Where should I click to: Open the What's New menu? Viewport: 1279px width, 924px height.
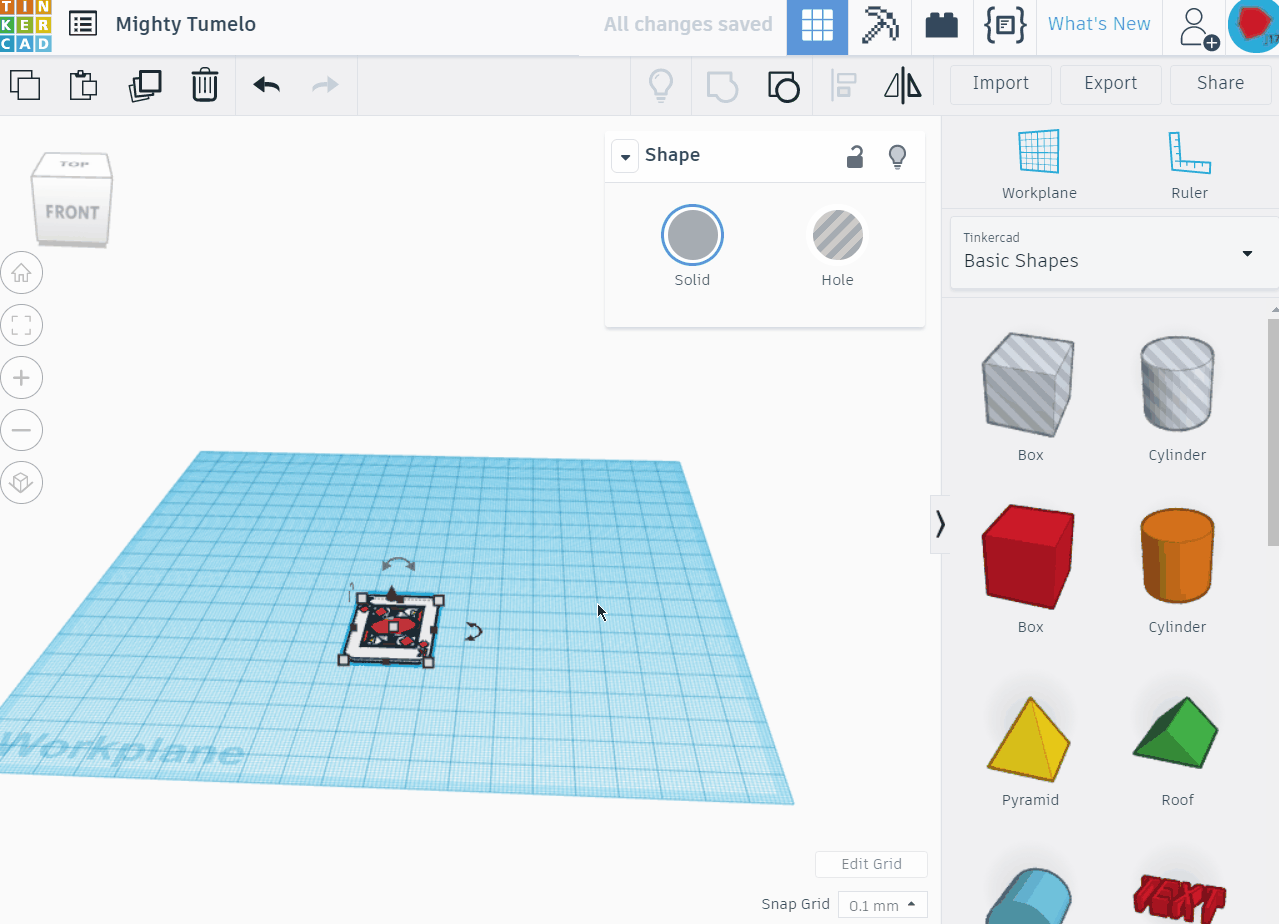click(x=1098, y=24)
